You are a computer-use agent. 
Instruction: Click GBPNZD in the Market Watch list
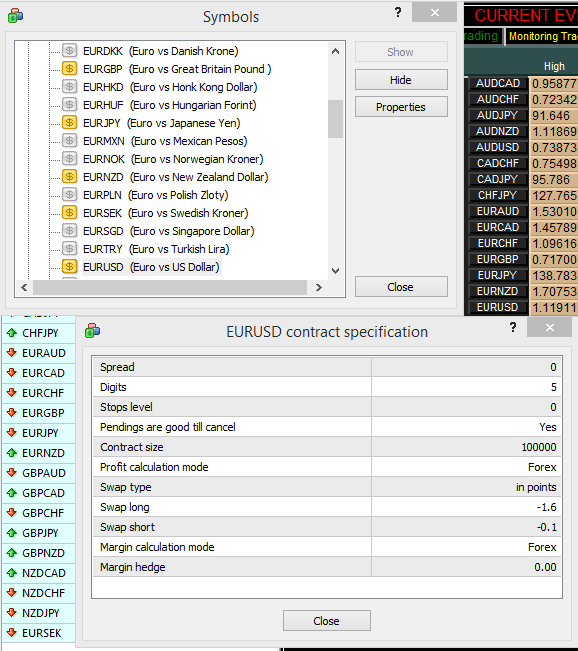(43, 553)
